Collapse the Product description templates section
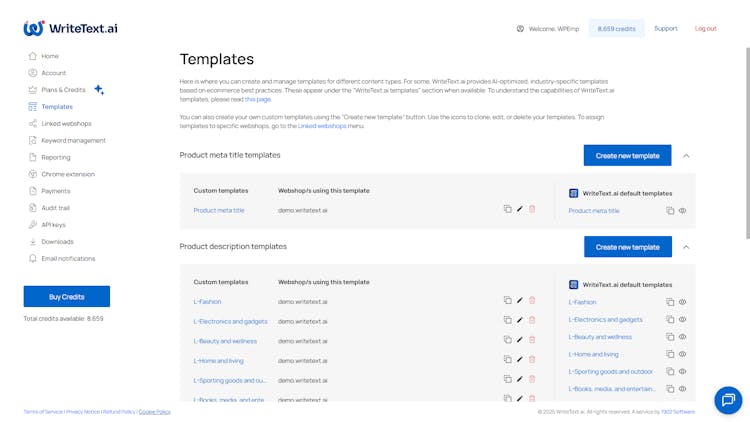The height and width of the screenshot is (422, 750). click(686, 246)
